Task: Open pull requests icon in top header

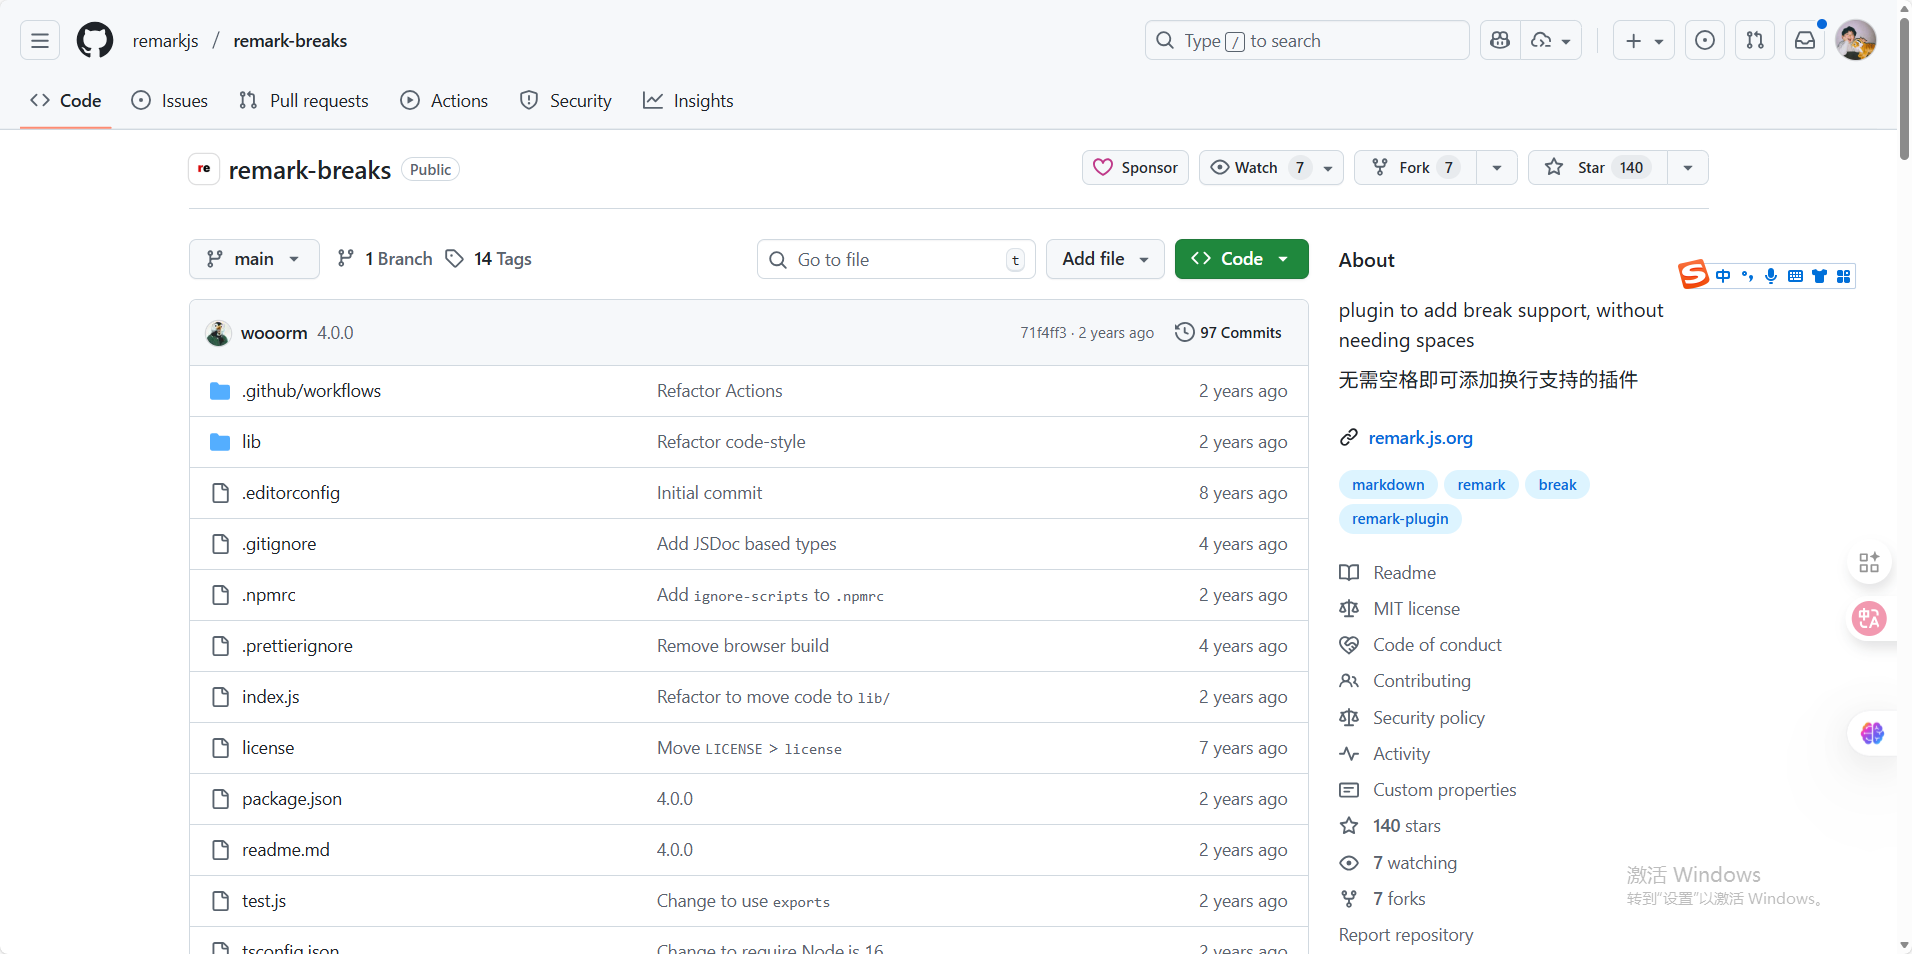Action: [1755, 41]
